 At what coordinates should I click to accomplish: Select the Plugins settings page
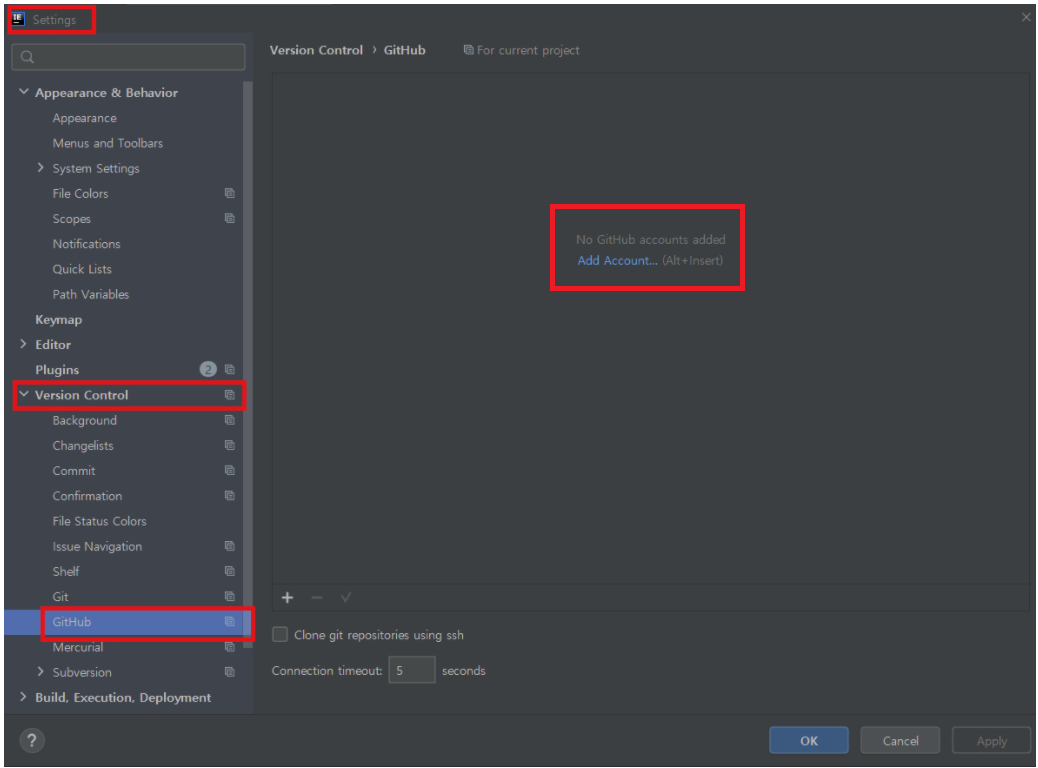click(57, 369)
